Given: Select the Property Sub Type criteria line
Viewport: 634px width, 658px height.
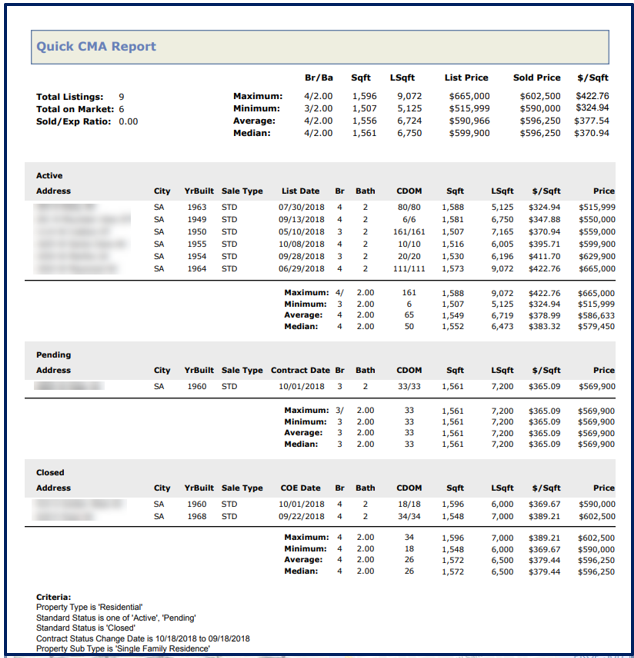Looking at the screenshot, I should [123, 648].
